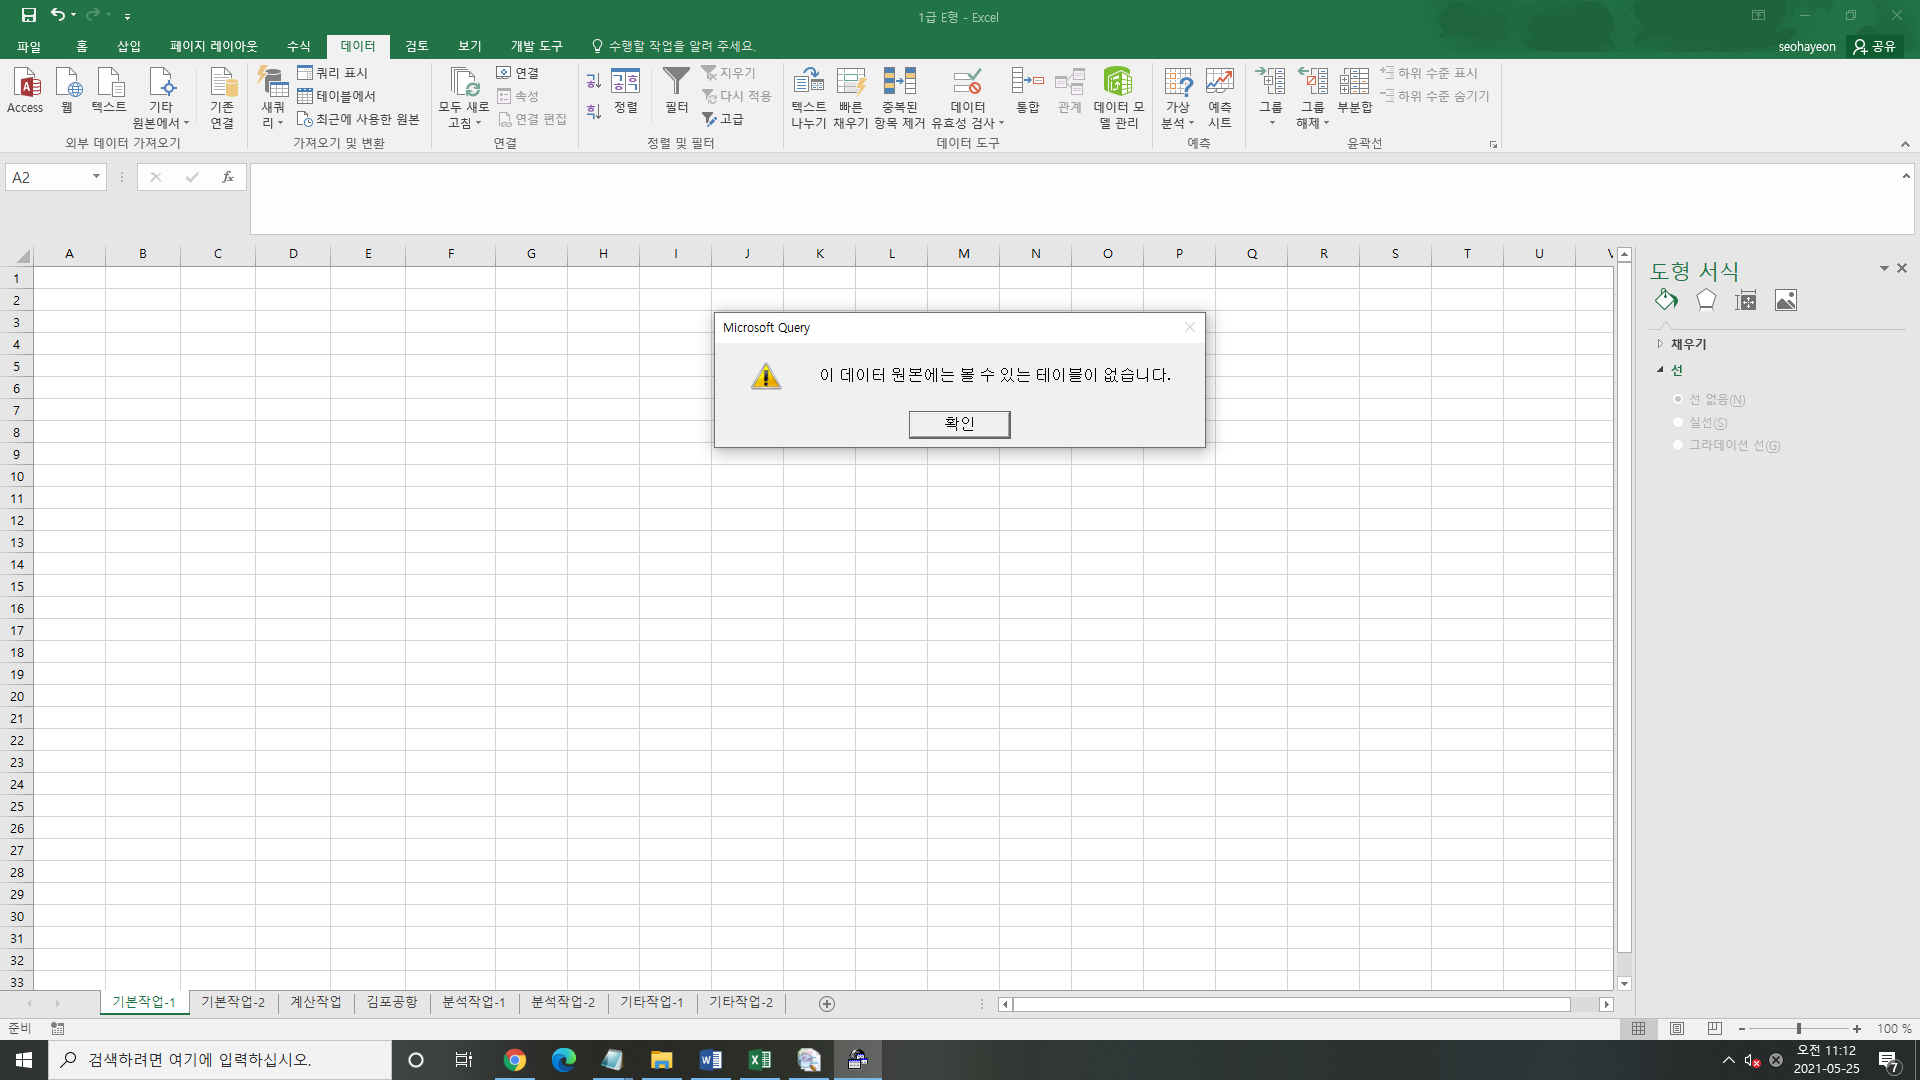Click the 공유 share button
This screenshot has width=1920, height=1080.
coord(1875,46)
